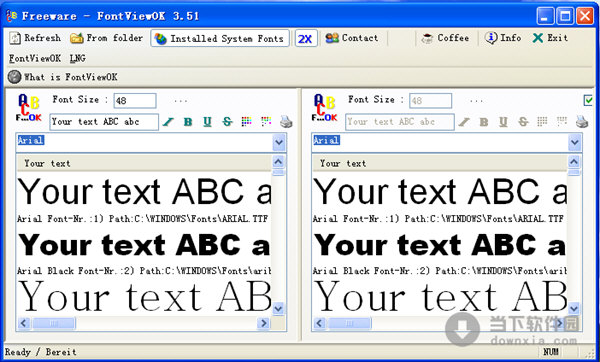Viewport: 600px width, 362px height.
Task: Click left pane scroll right arrow
Action: pos(263,323)
